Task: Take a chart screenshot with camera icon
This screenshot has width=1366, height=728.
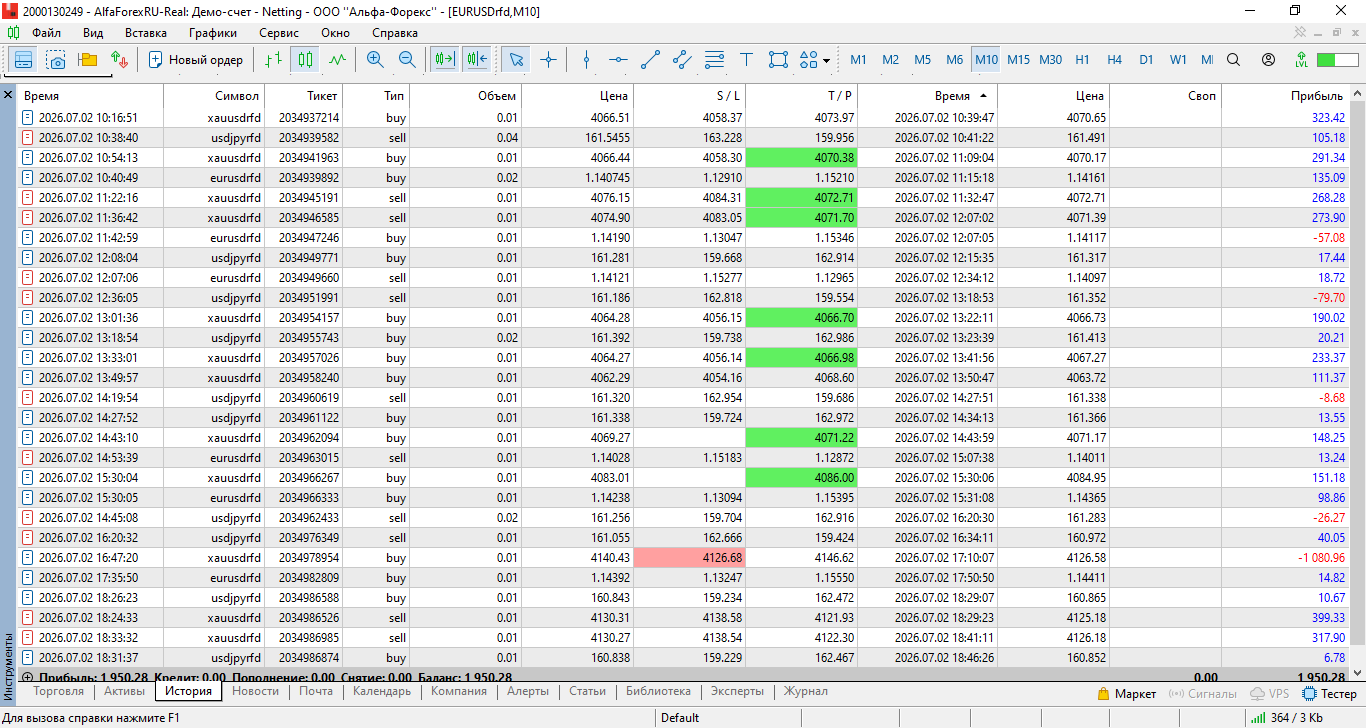Action: click(x=56, y=60)
